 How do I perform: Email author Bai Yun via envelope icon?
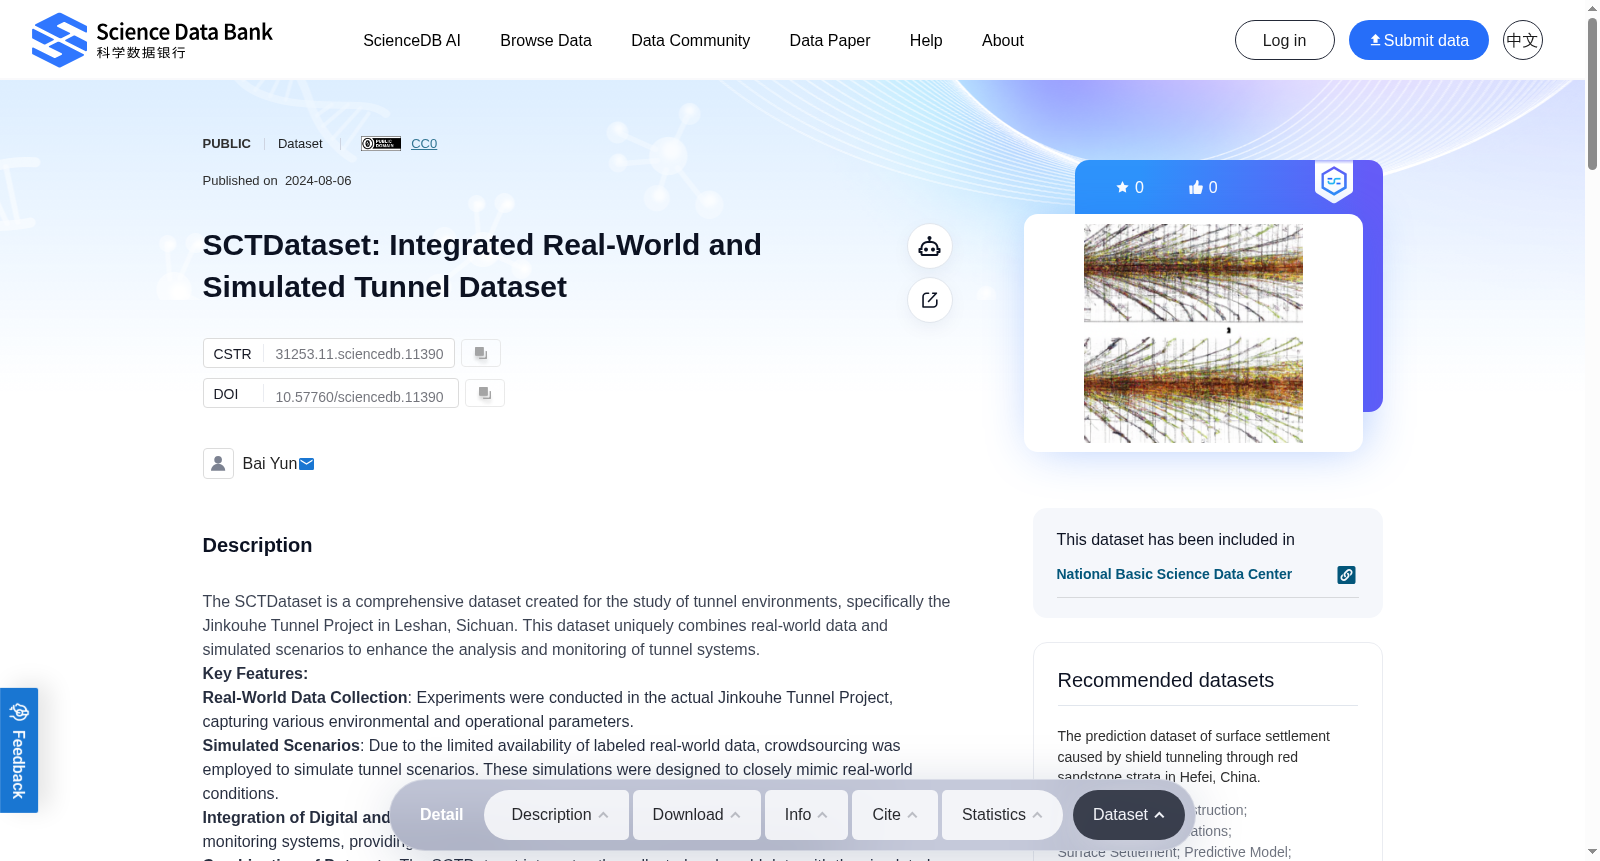(x=307, y=464)
